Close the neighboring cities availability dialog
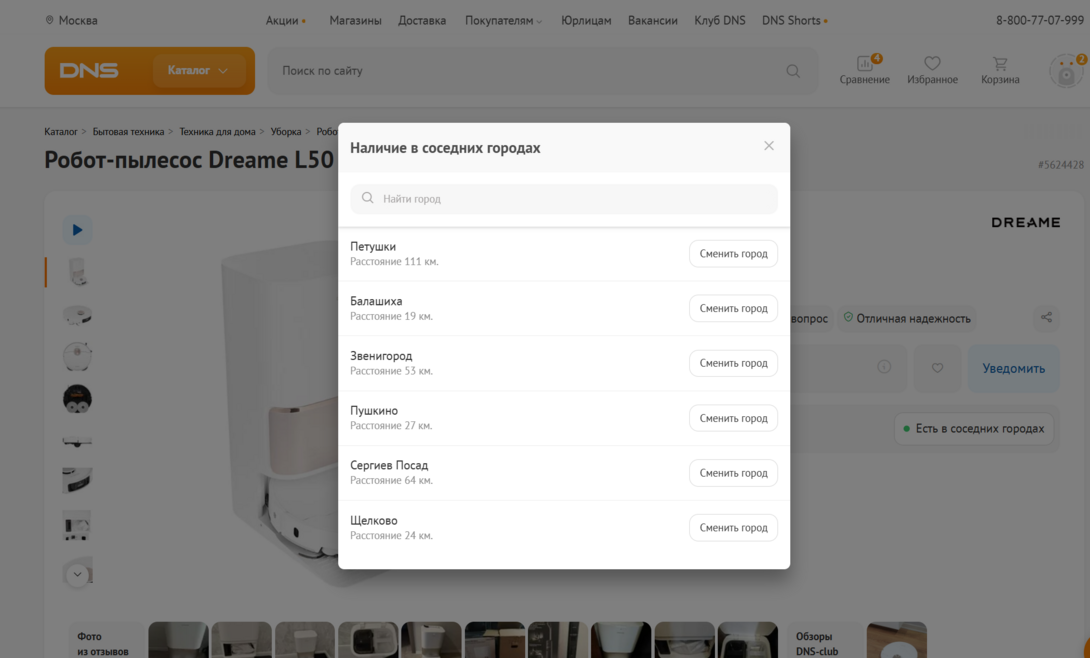The height and width of the screenshot is (658, 1090). pos(768,146)
